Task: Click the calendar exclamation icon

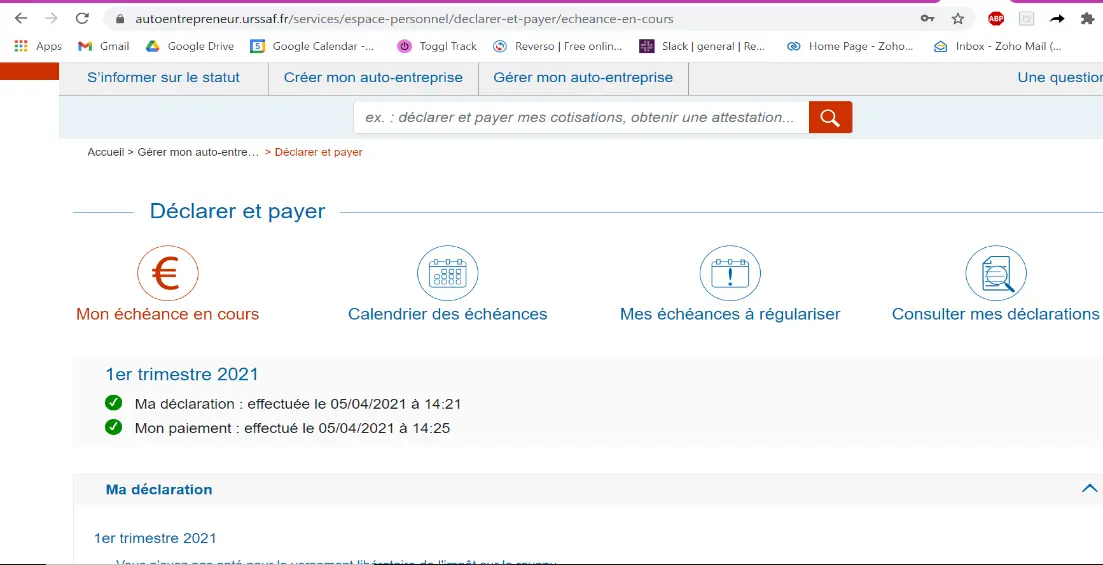Action: pos(730,273)
